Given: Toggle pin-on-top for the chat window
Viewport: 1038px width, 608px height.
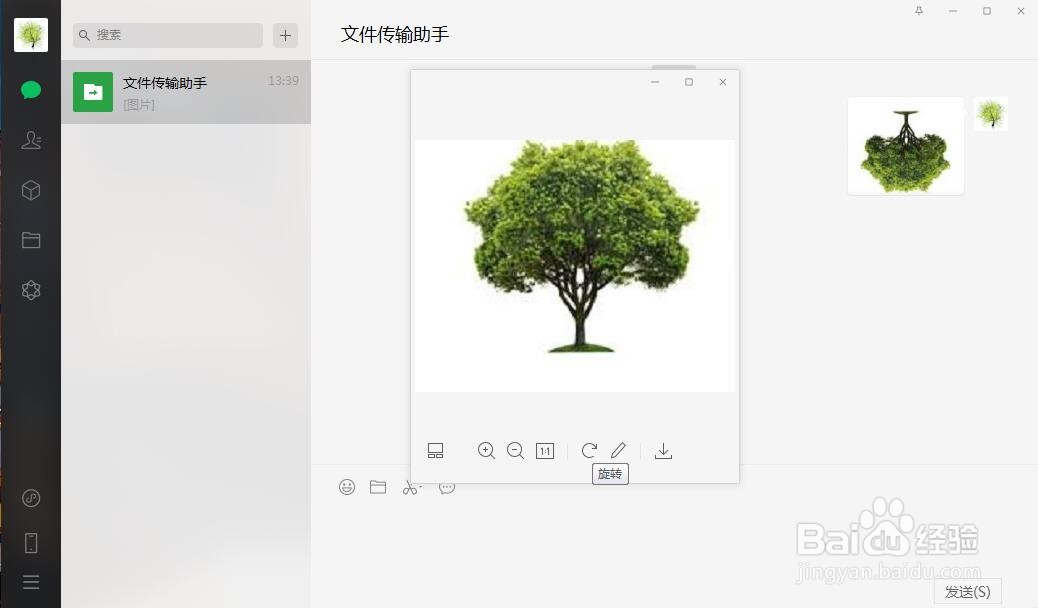Looking at the screenshot, I should (x=919, y=11).
